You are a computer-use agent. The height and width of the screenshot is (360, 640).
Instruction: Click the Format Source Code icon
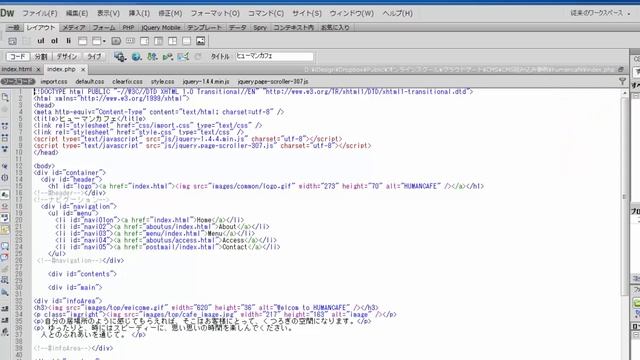[5, 332]
